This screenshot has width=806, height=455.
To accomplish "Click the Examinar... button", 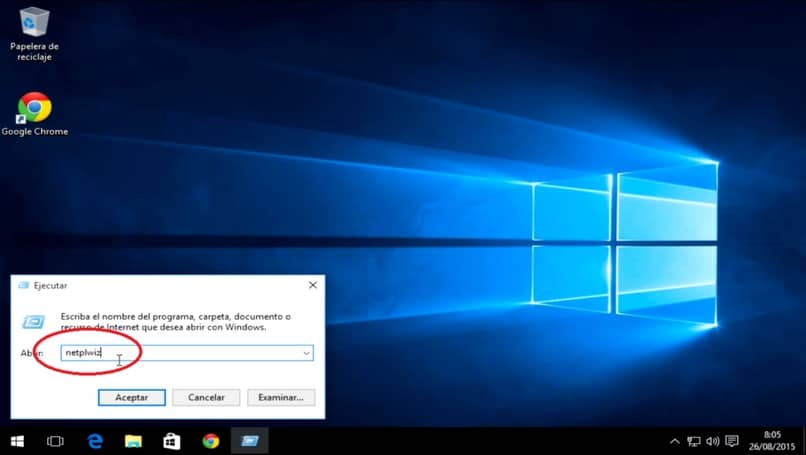I will pyautogui.click(x=281, y=397).
